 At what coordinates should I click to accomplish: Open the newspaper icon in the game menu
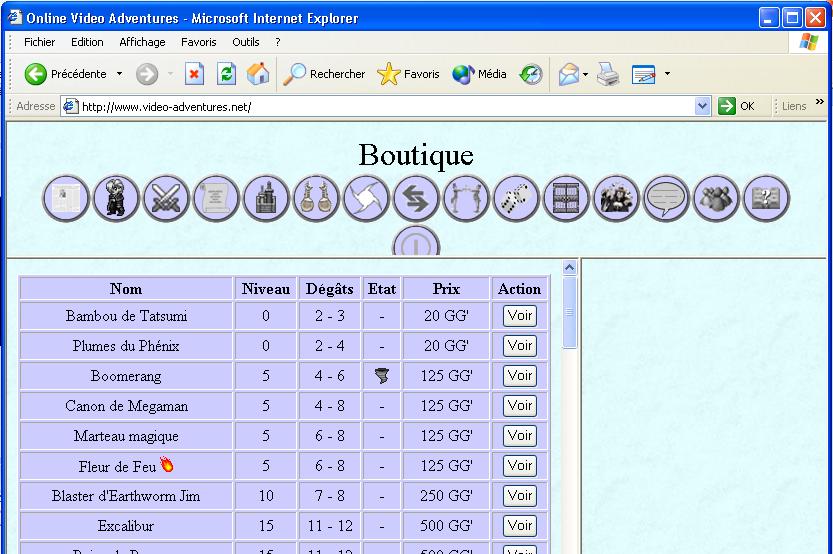tap(66, 199)
